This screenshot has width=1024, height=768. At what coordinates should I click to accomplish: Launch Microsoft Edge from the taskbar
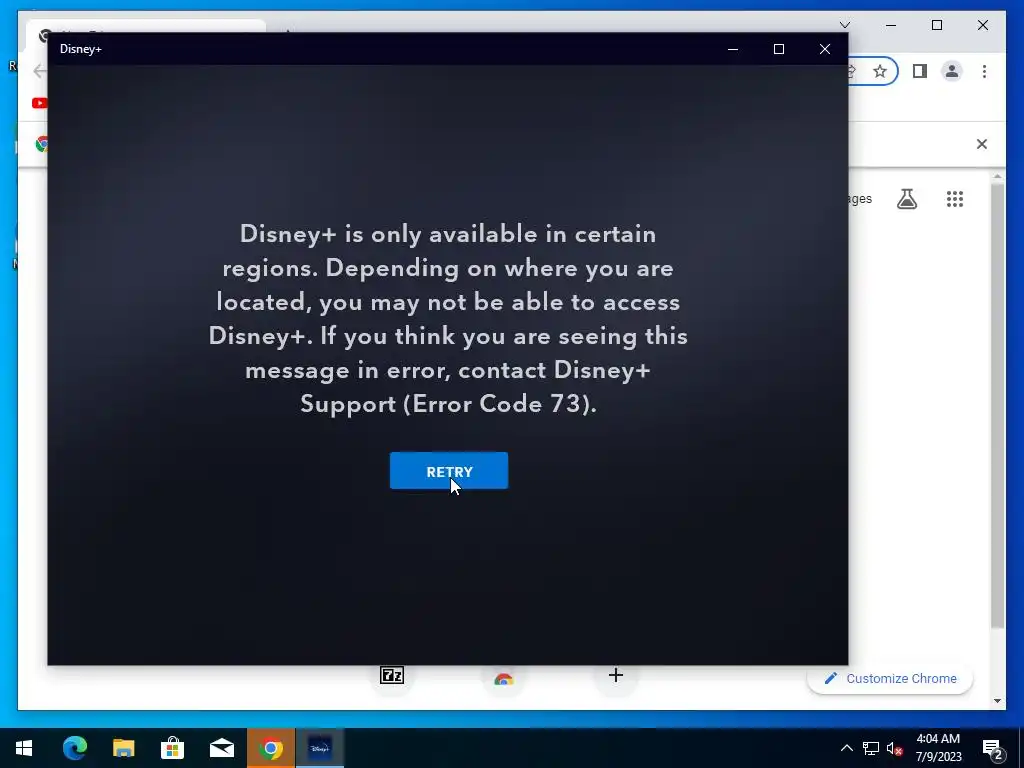pos(74,748)
